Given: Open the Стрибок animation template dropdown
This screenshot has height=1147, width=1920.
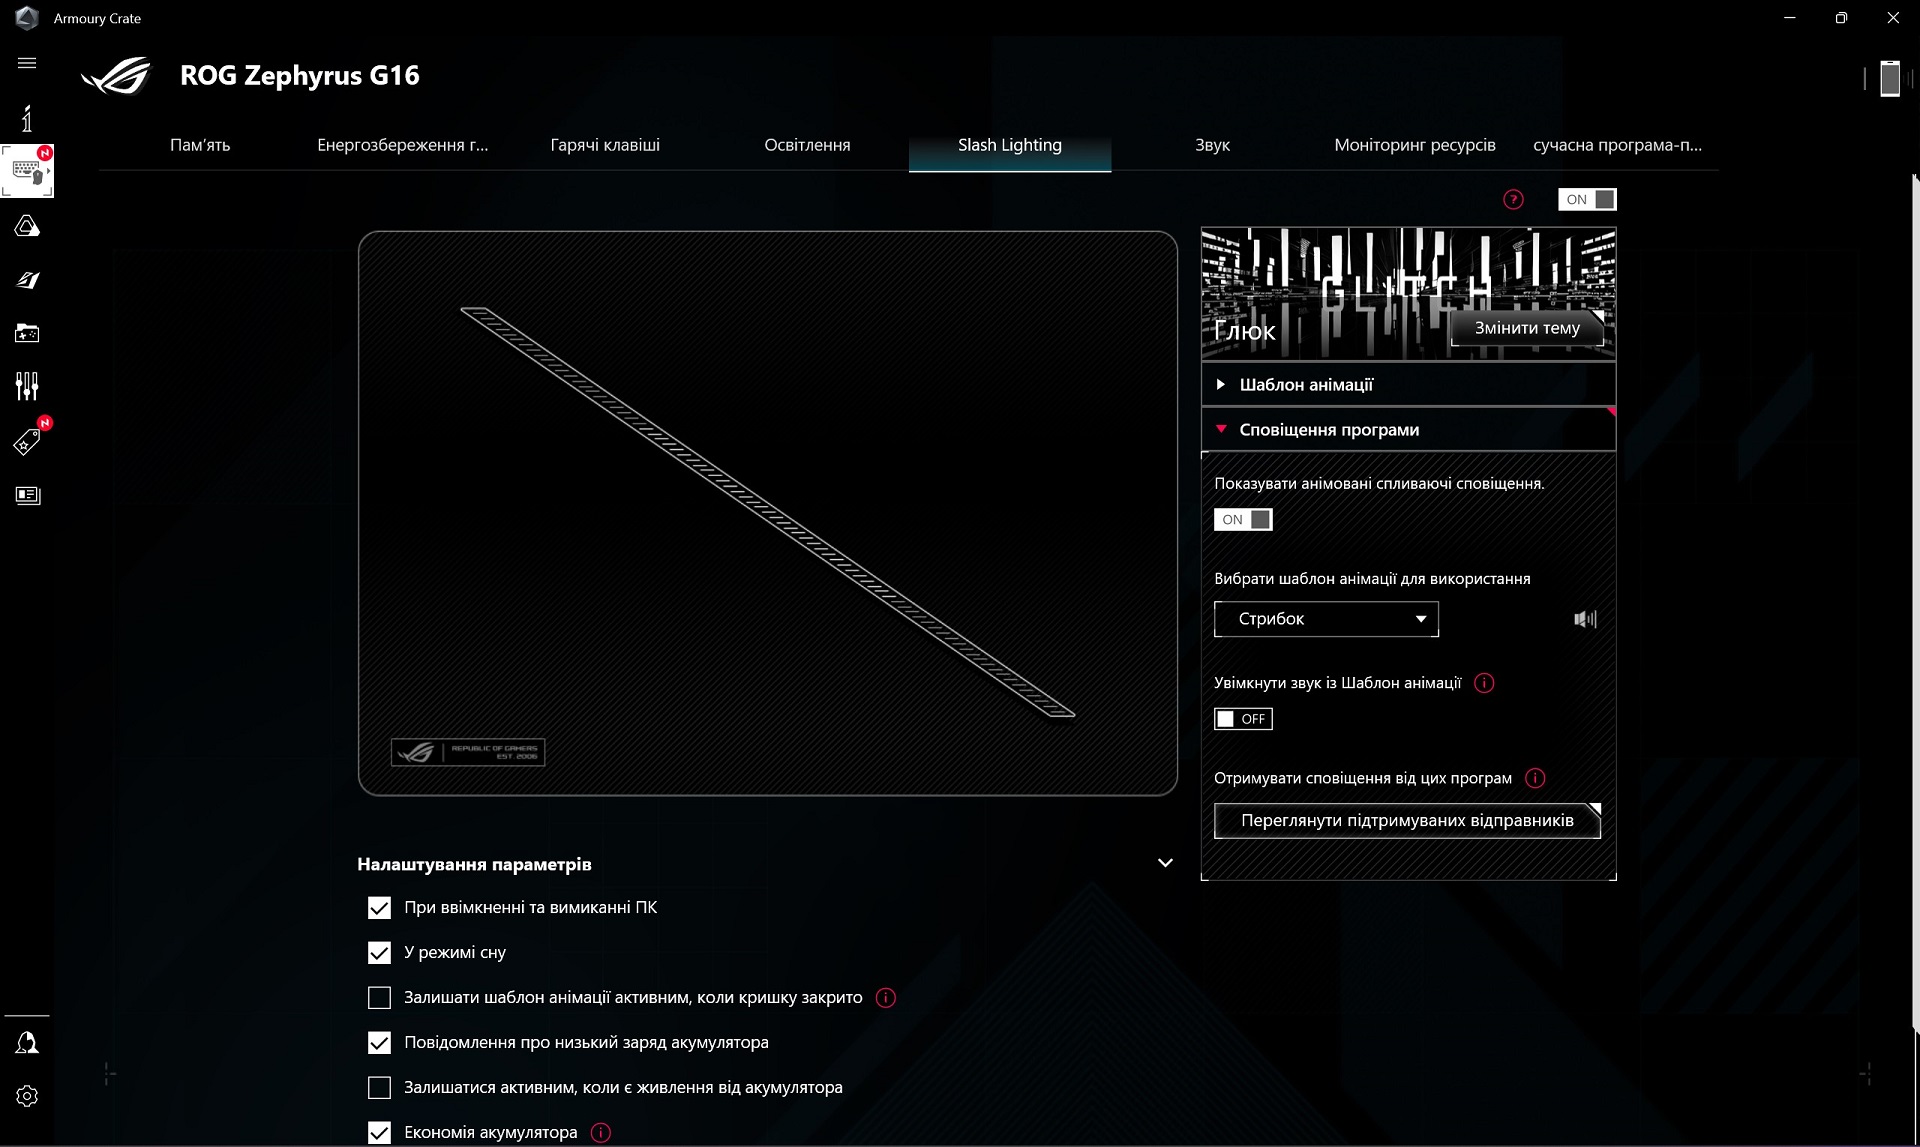Looking at the screenshot, I should (x=1326, y=619).
